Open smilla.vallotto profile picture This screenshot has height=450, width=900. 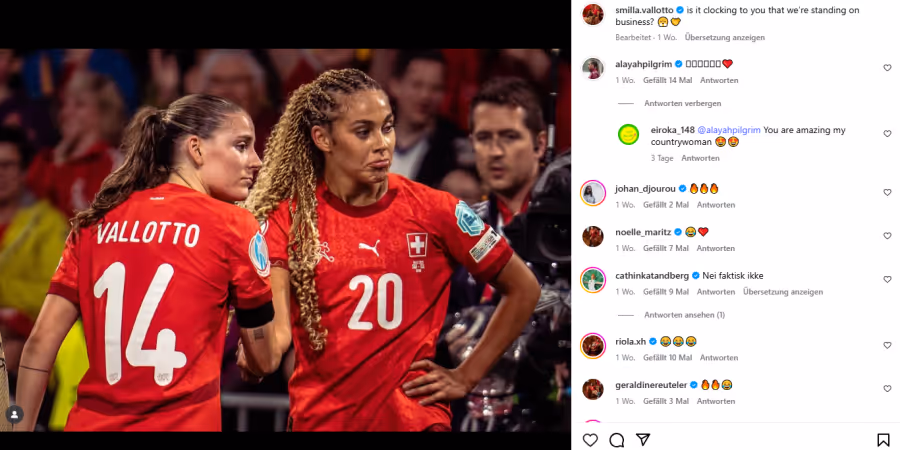pos(593,14)
